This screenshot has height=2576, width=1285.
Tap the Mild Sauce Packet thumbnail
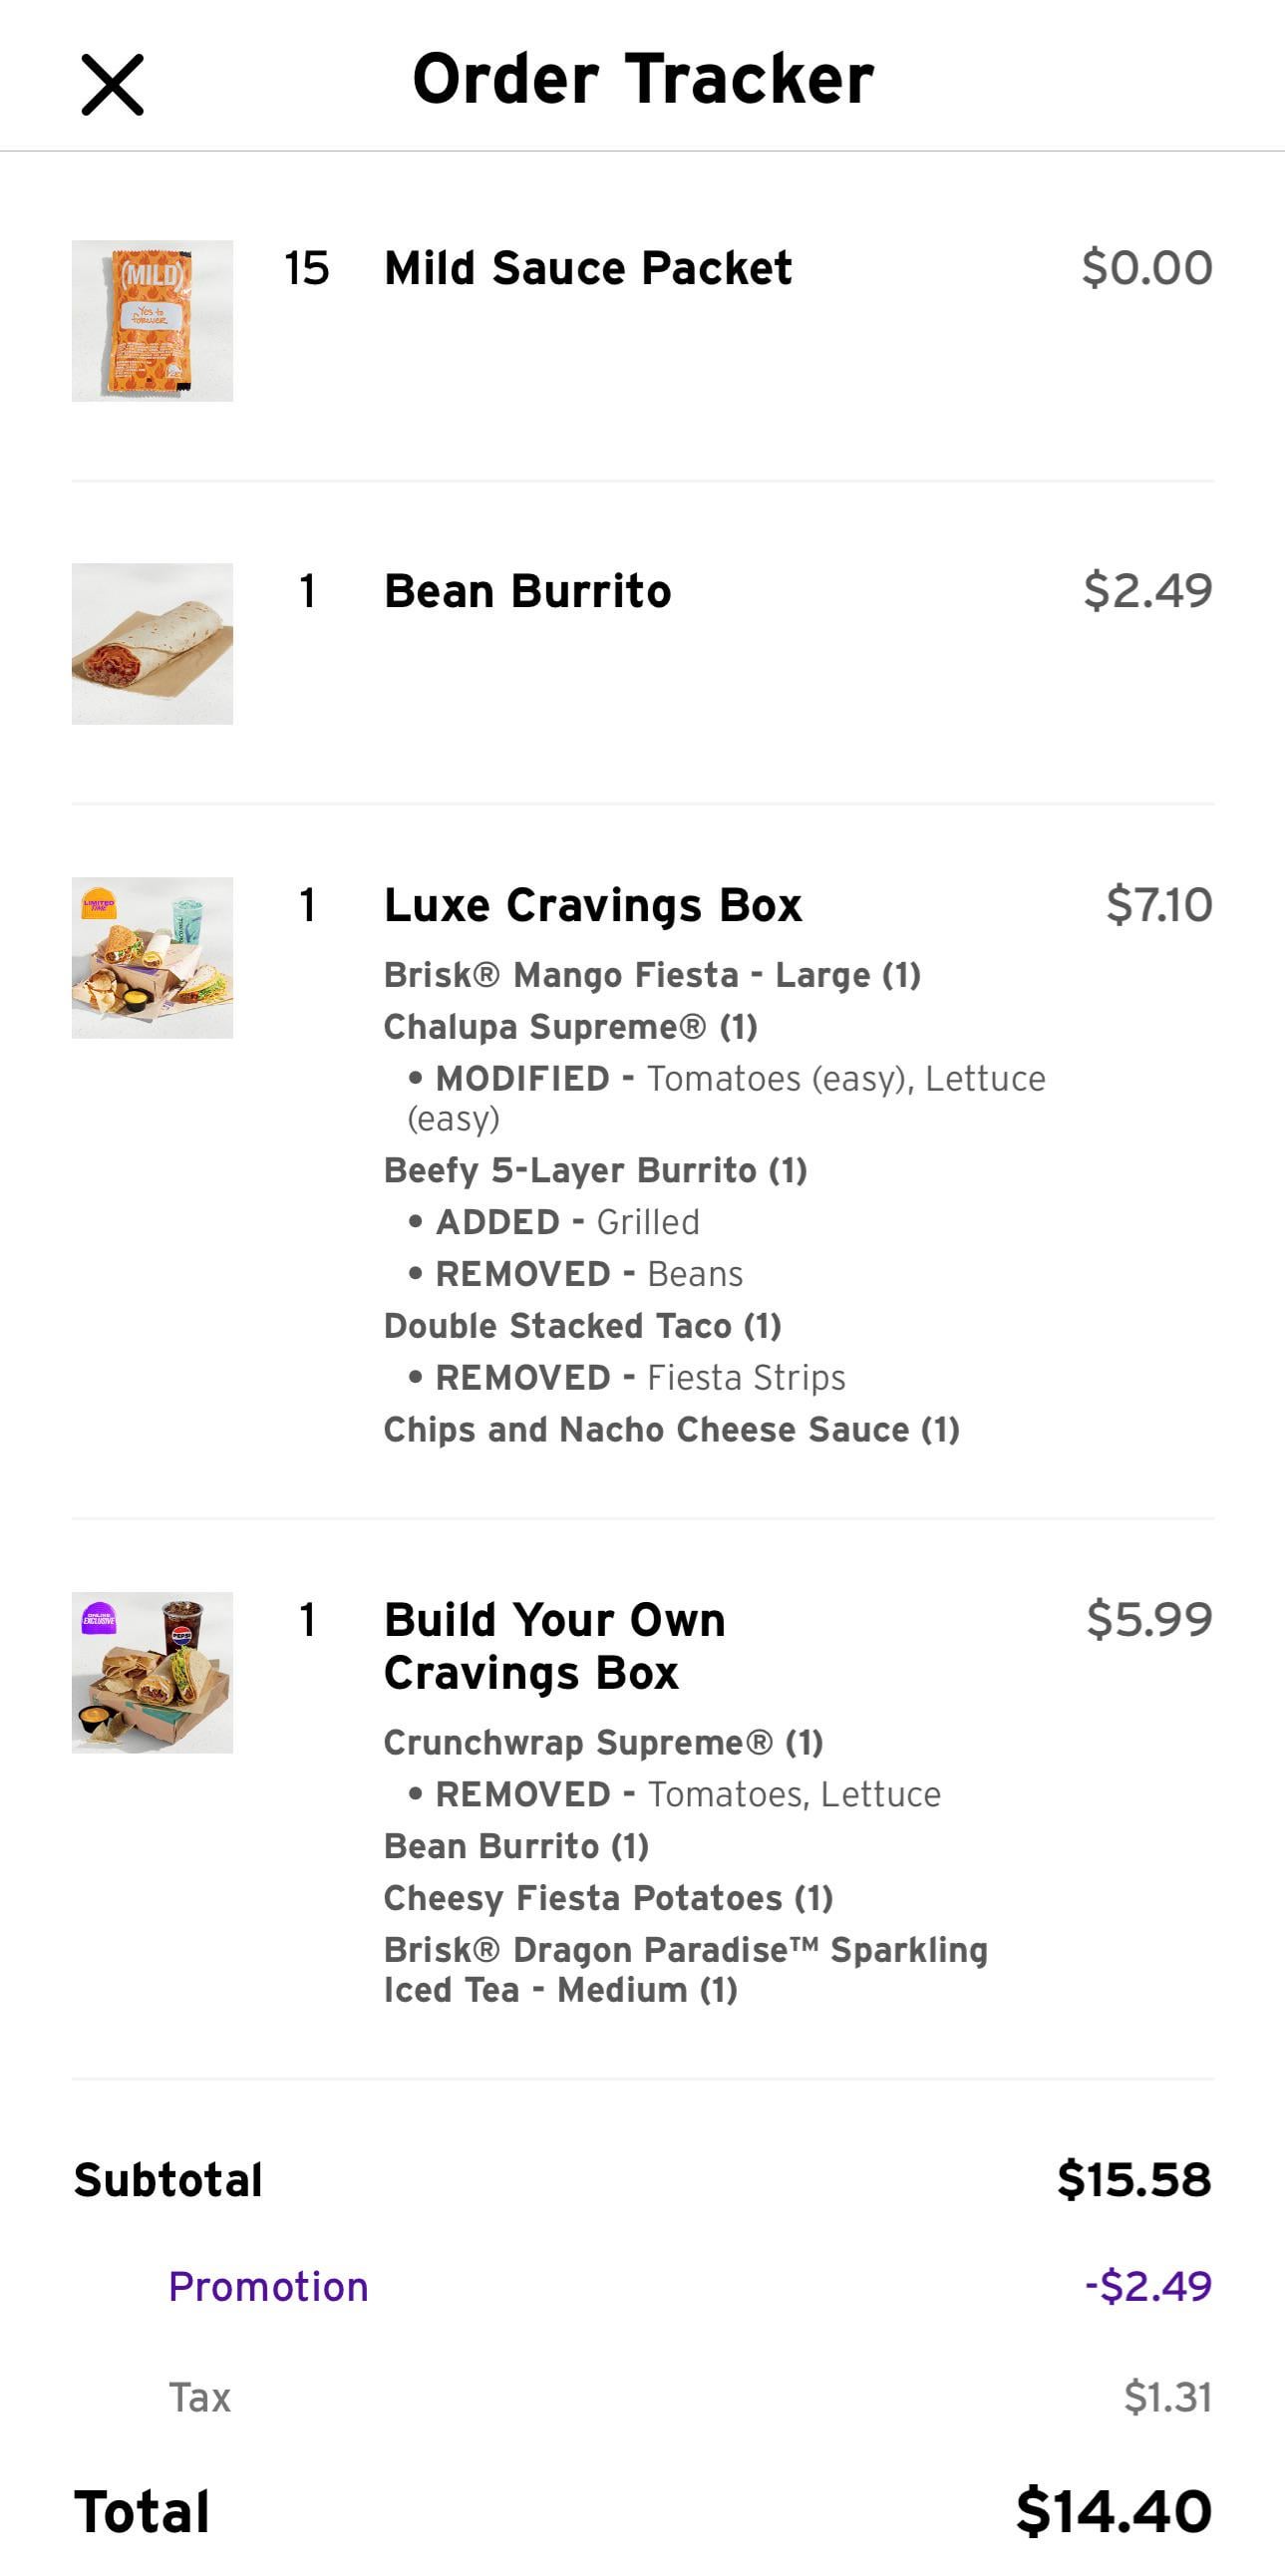coord(152,321)
